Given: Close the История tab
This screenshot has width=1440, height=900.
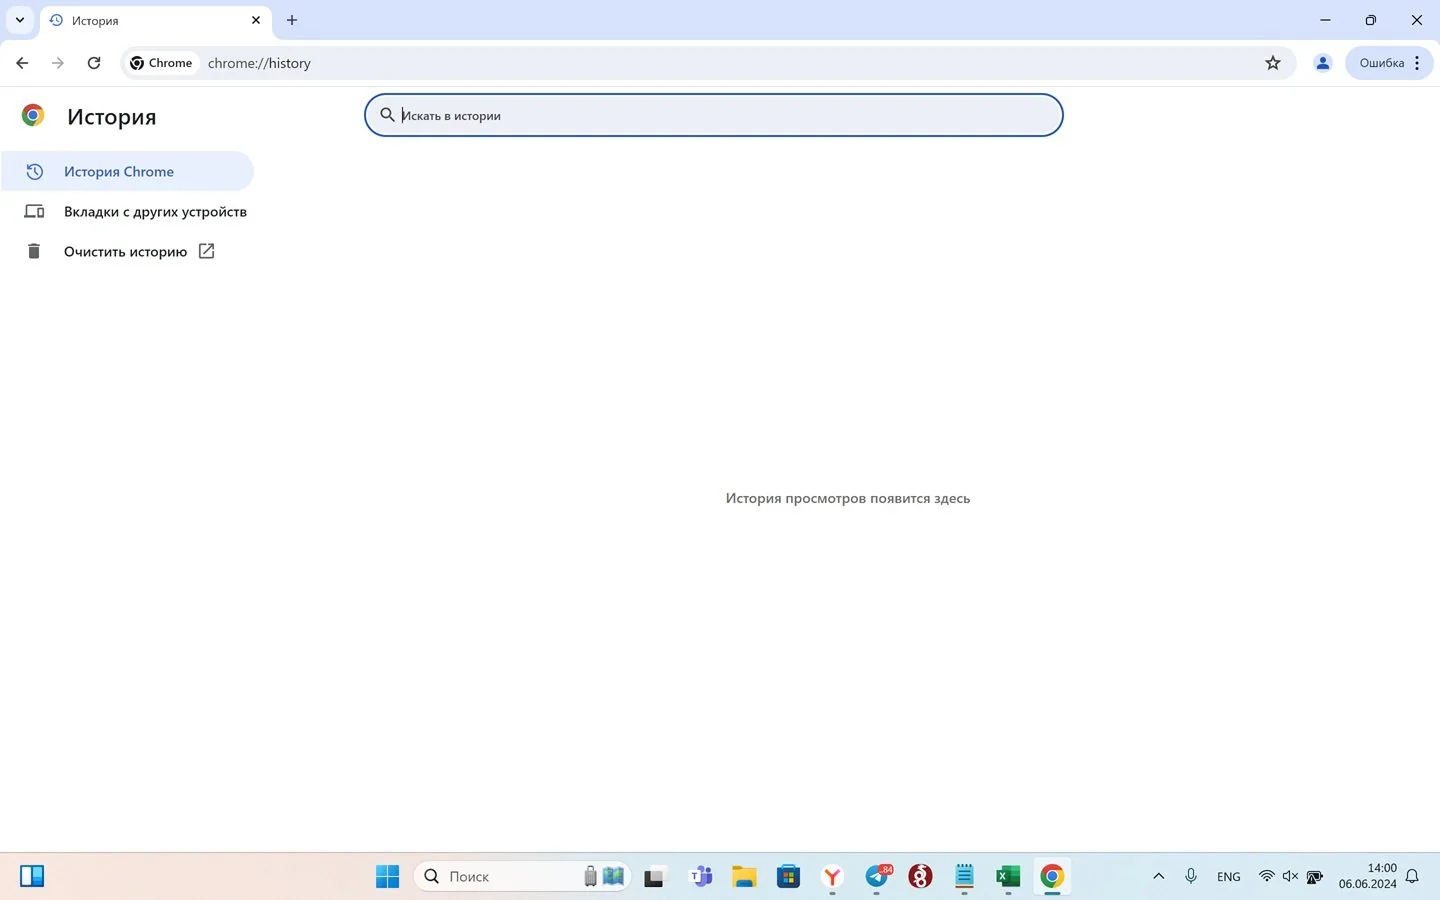Looking at the screenshot, I should pyautogui.click(x=256, y=20).
